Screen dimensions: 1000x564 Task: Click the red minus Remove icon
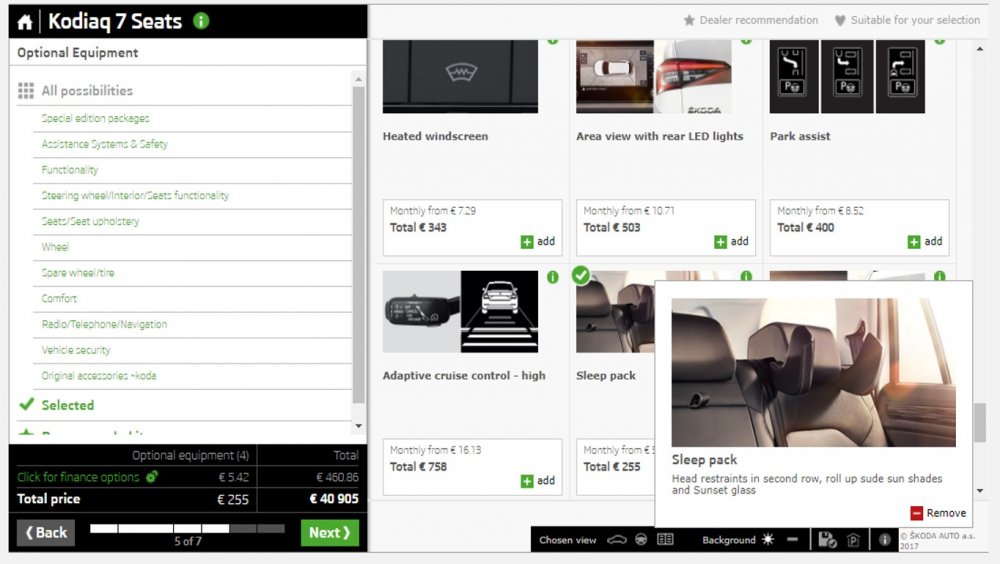click(x=916, y=513)
